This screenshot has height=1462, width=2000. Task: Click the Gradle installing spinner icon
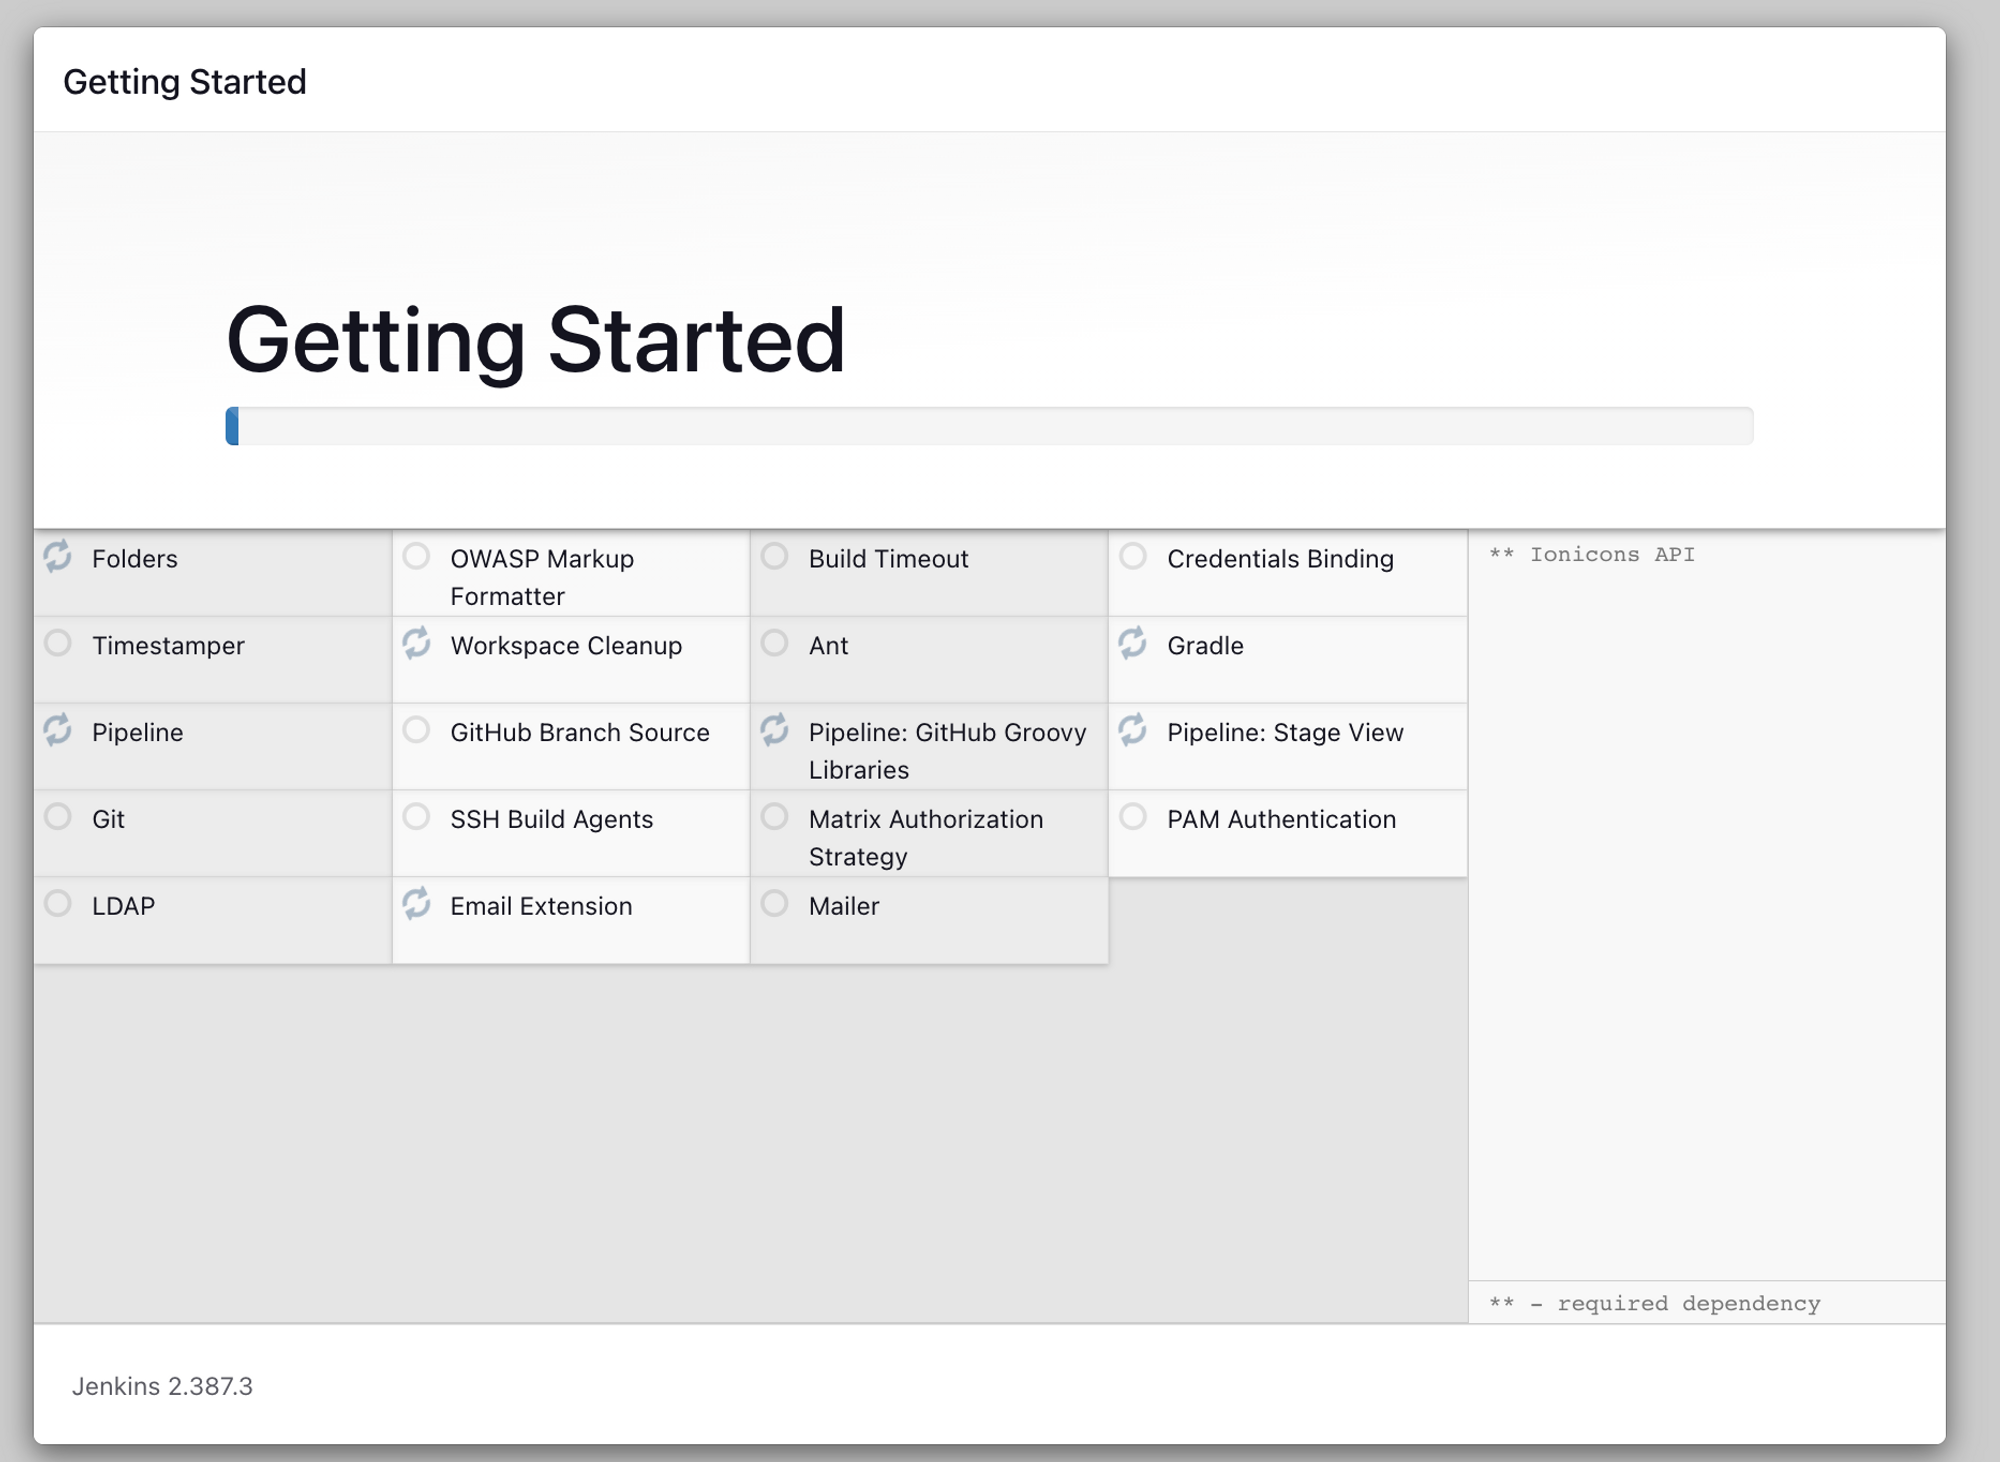tap(1132, 643)
